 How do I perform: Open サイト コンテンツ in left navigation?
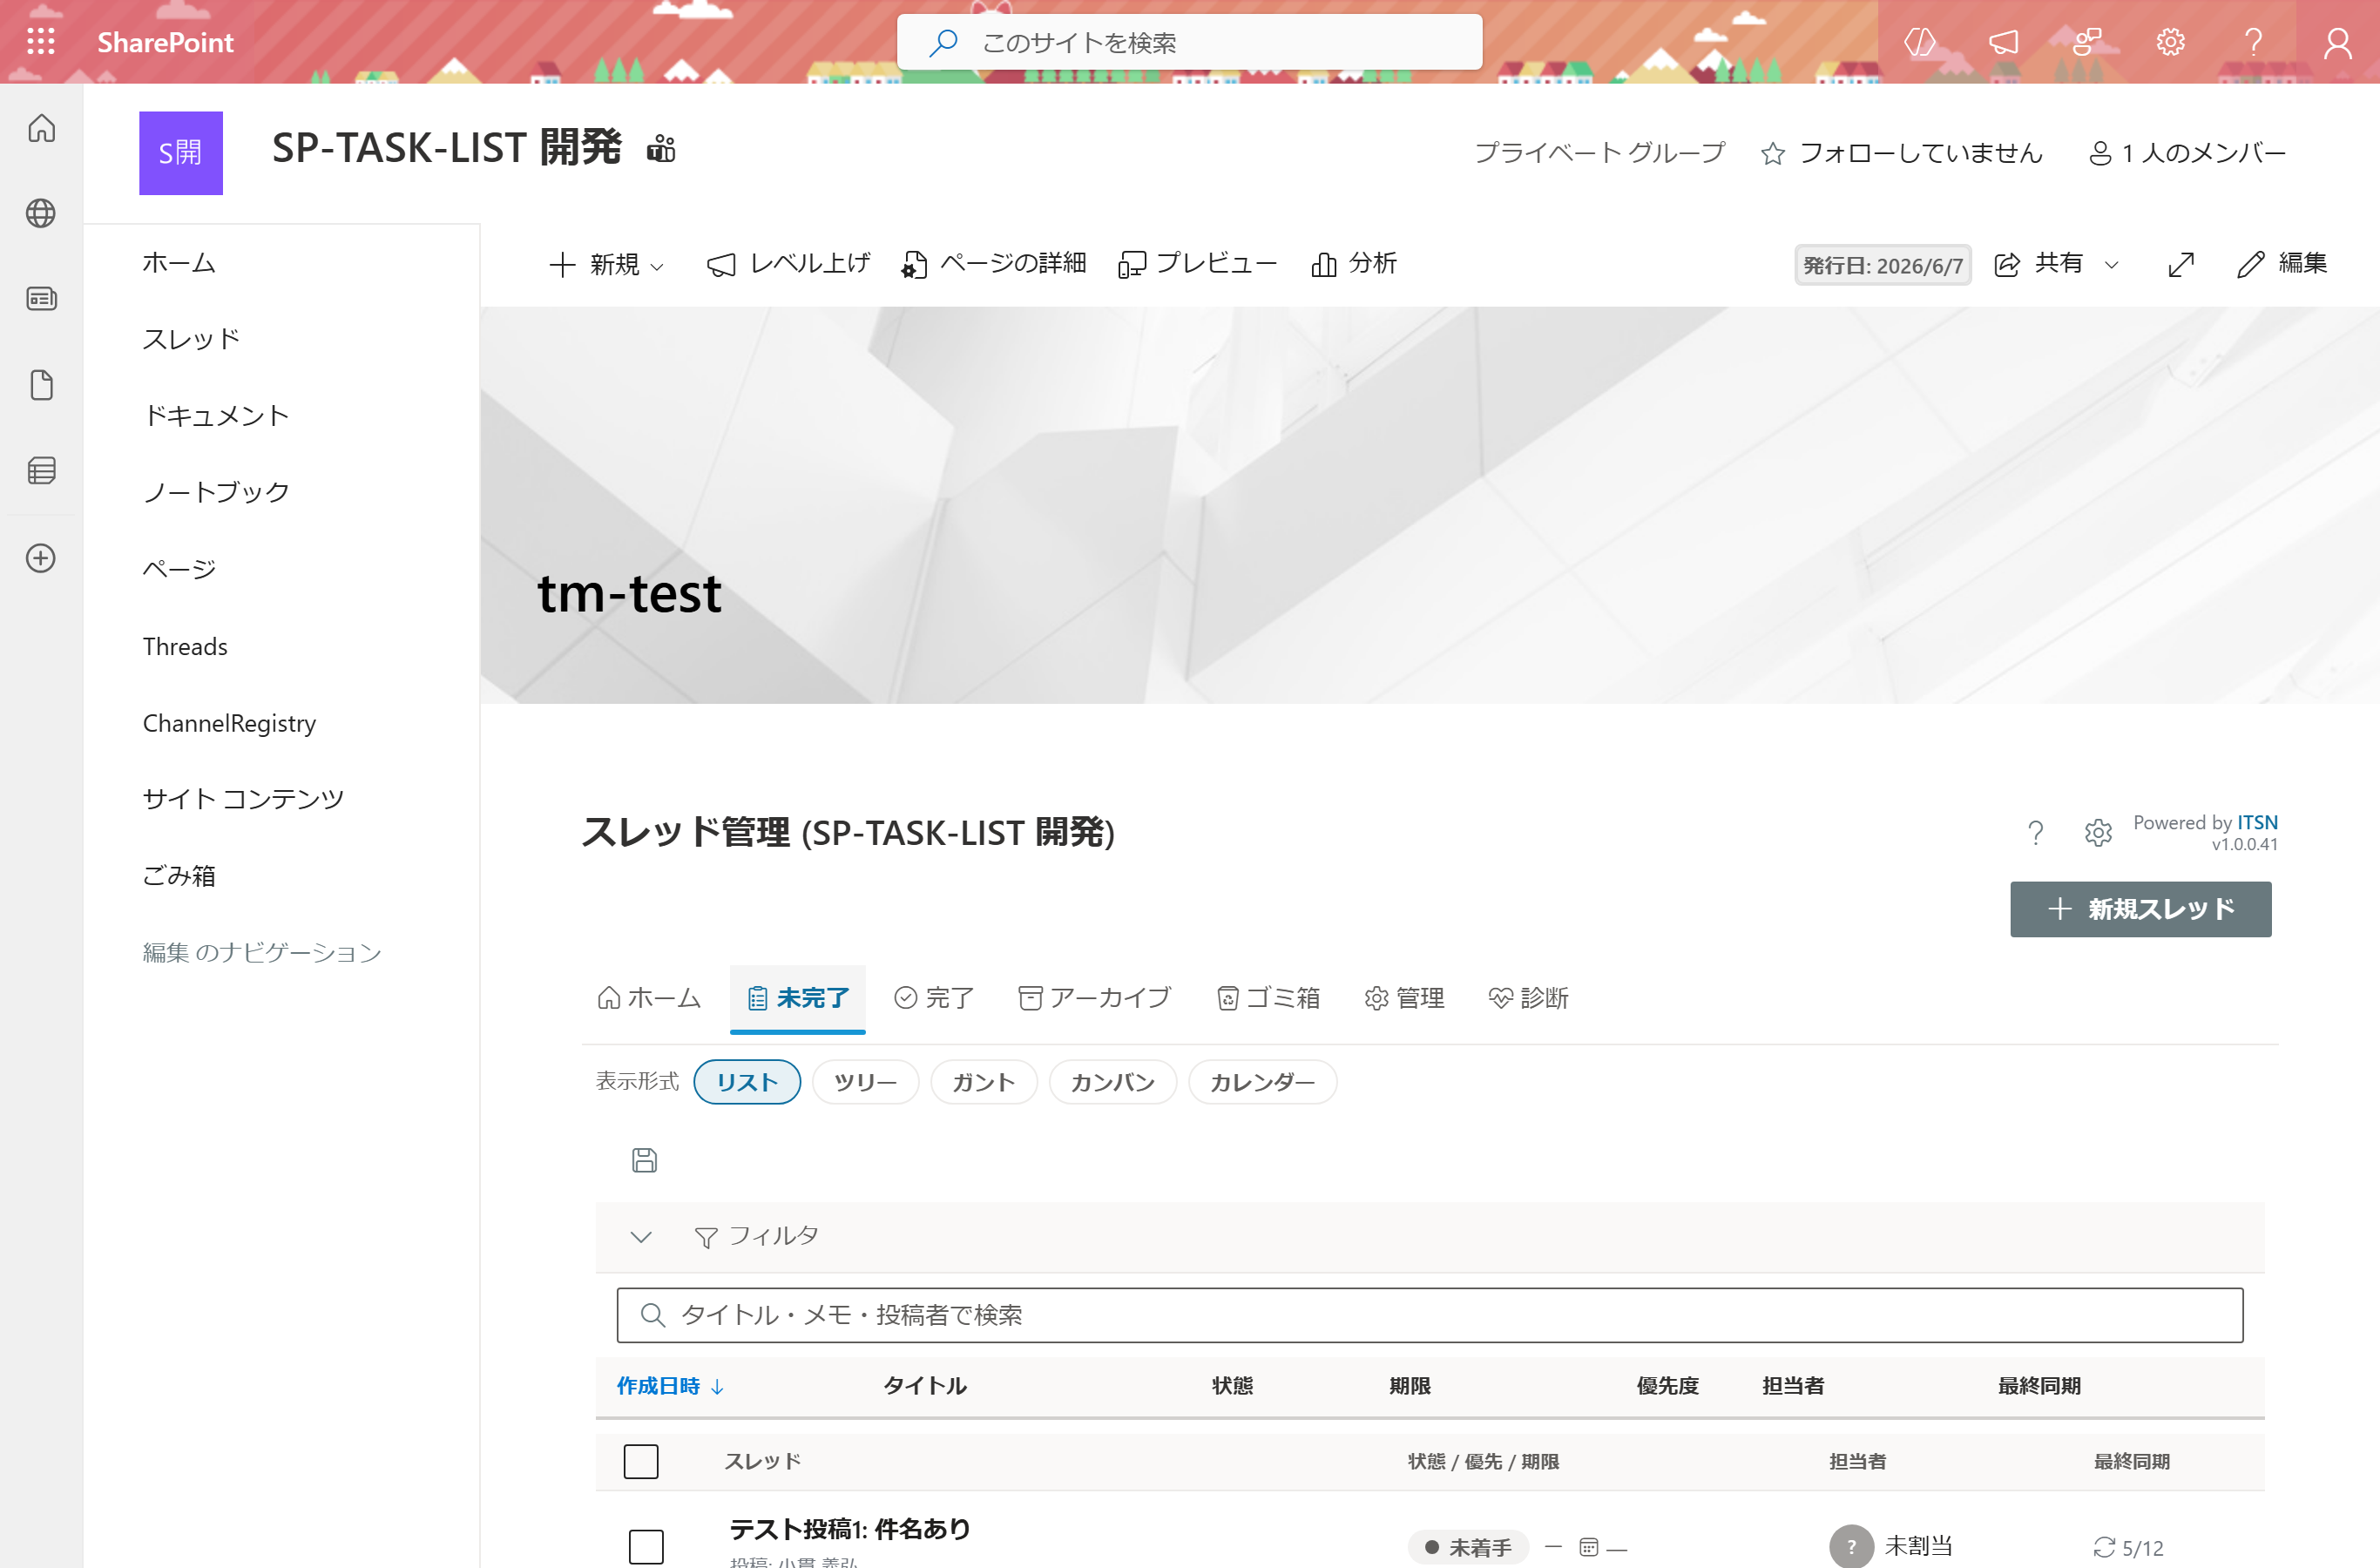click(243, 799)
